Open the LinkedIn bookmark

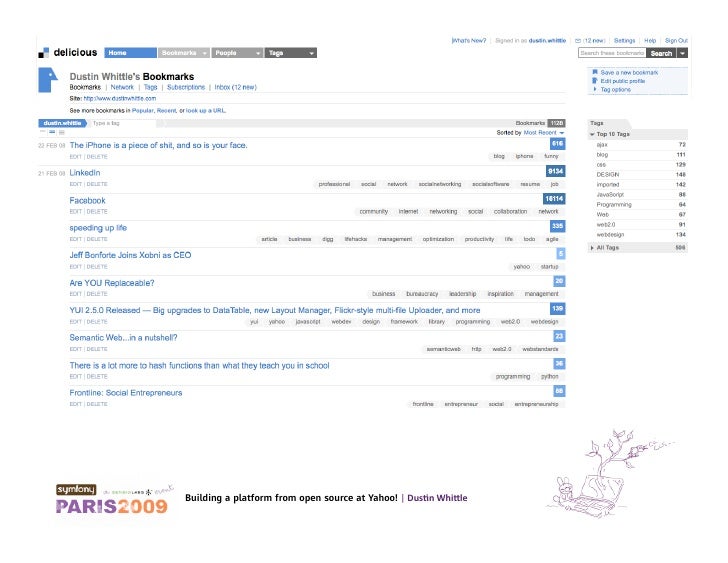click(x=85, y=173)
